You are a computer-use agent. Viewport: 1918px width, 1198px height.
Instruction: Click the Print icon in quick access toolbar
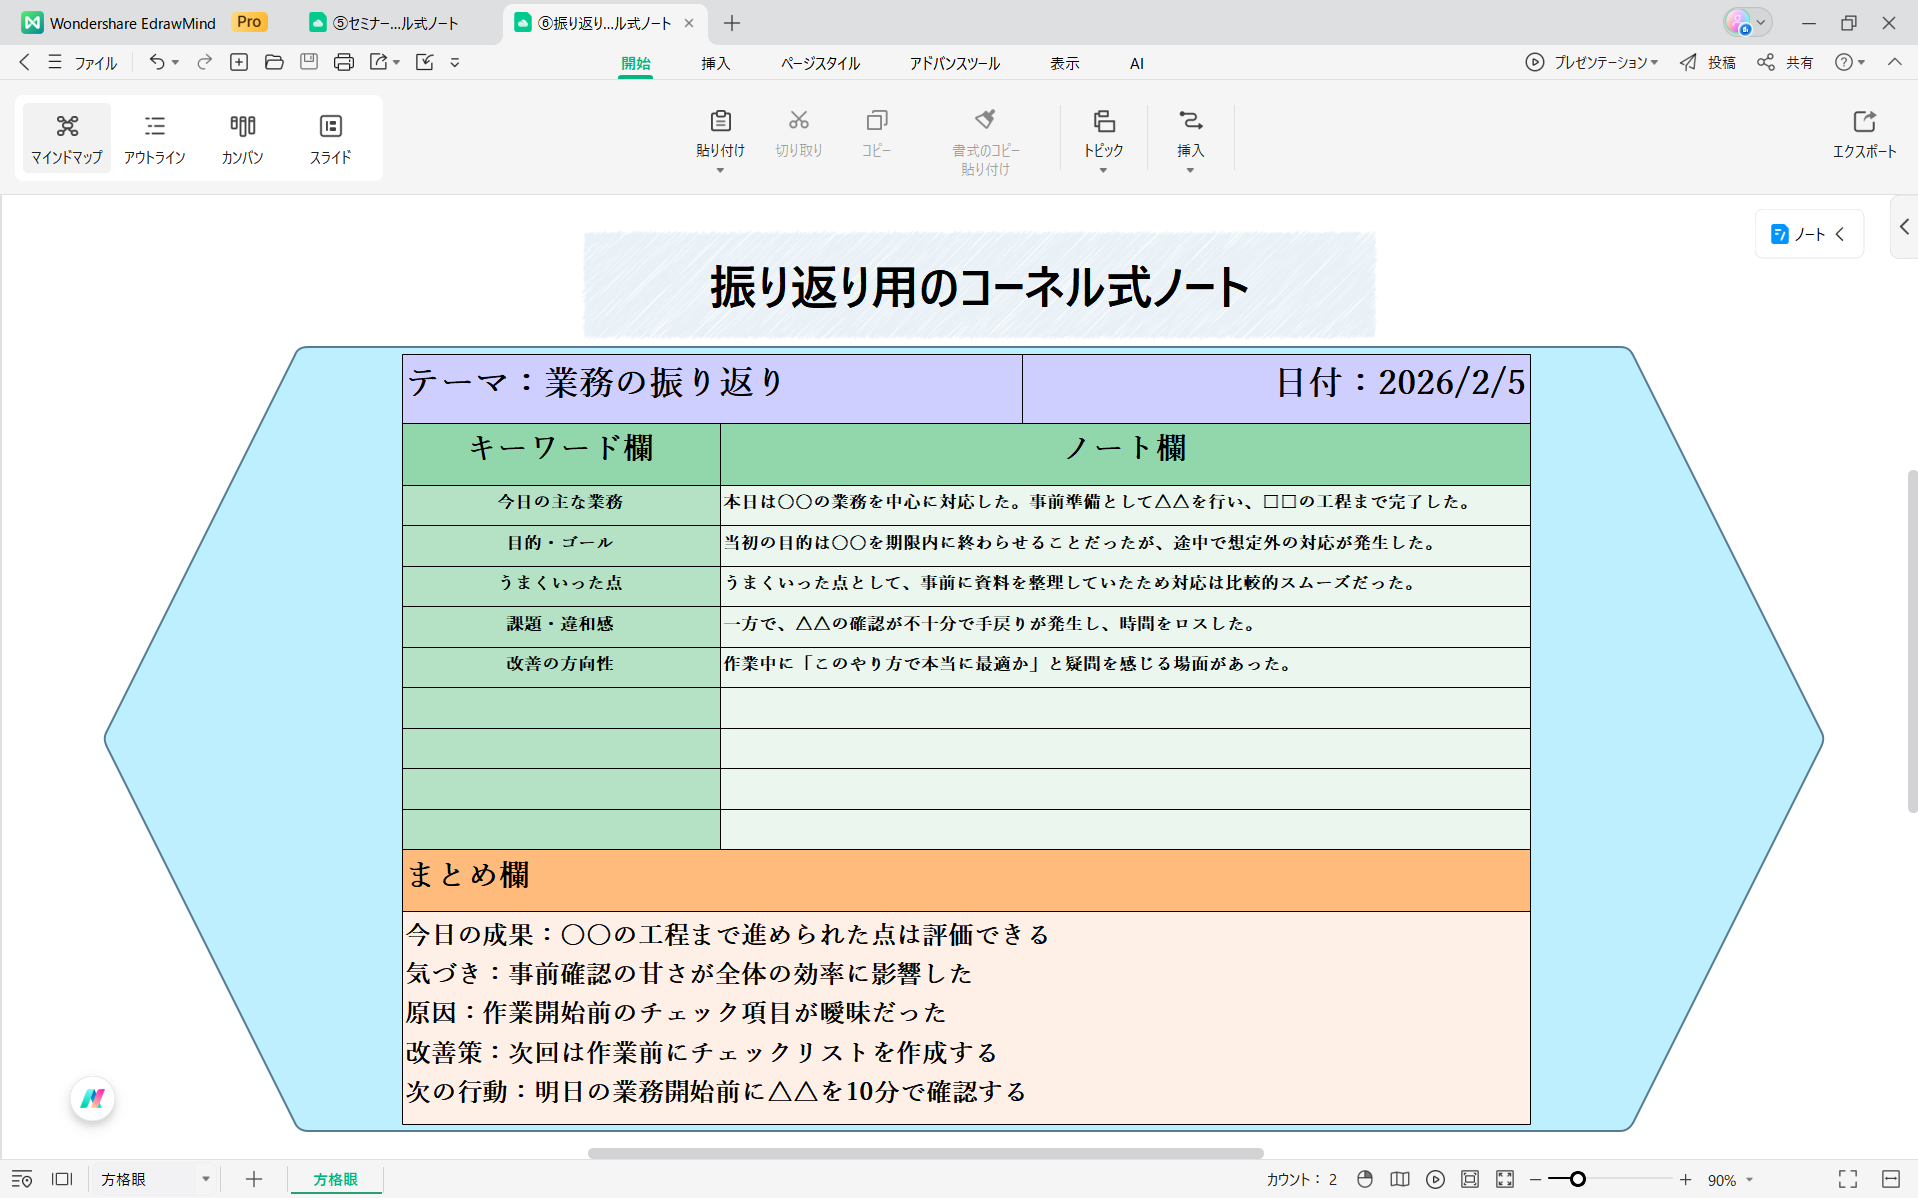(343, 62)
